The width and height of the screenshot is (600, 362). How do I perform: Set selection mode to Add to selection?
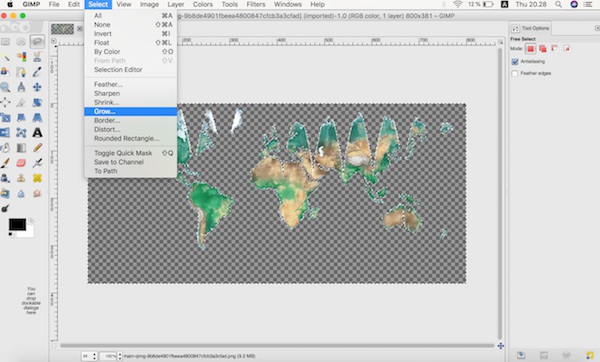(543, 49)
